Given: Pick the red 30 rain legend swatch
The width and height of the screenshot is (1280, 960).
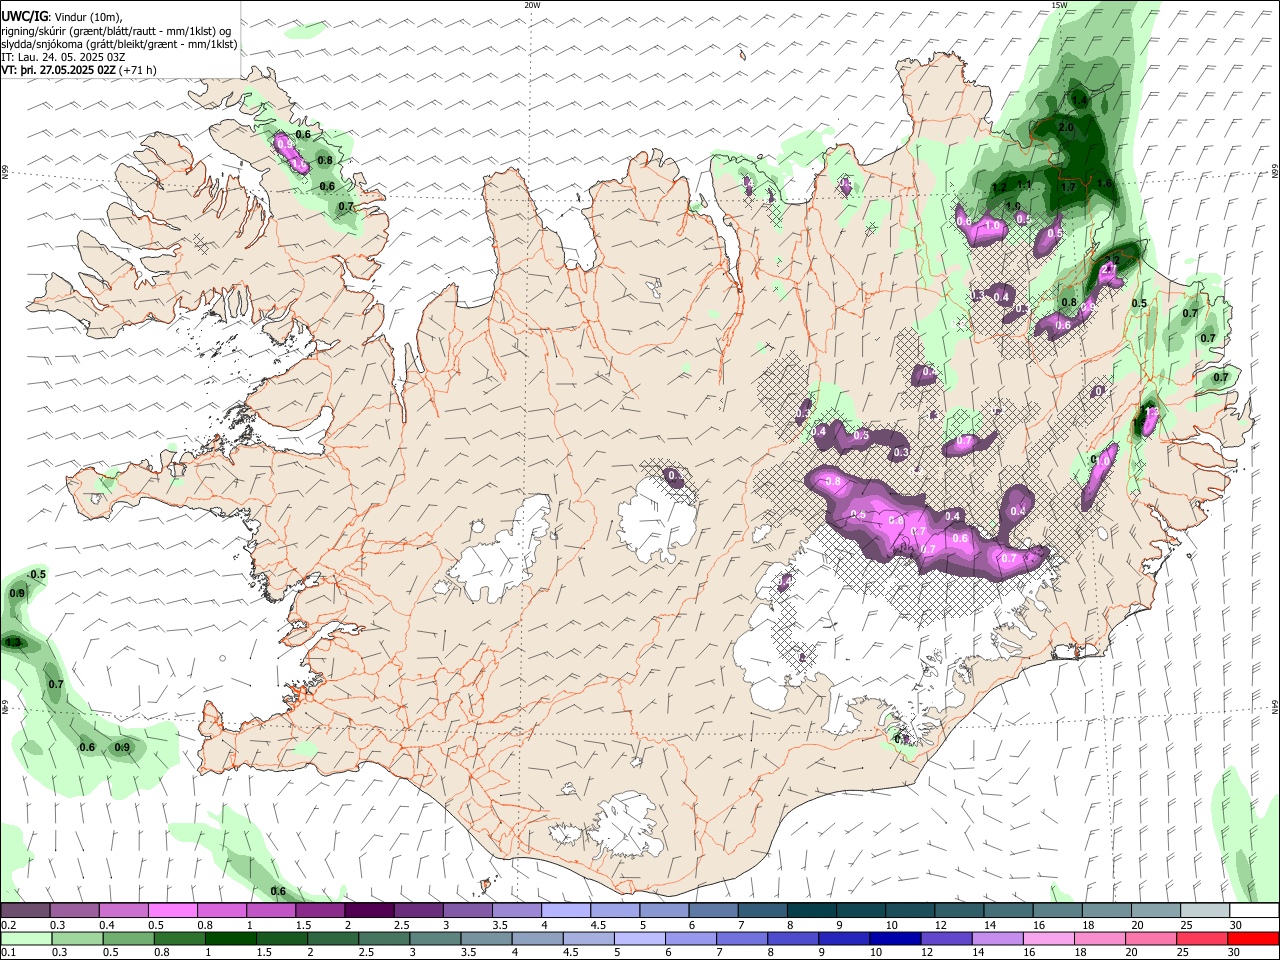Looking at the screenshot, I should coord(1253,938).
